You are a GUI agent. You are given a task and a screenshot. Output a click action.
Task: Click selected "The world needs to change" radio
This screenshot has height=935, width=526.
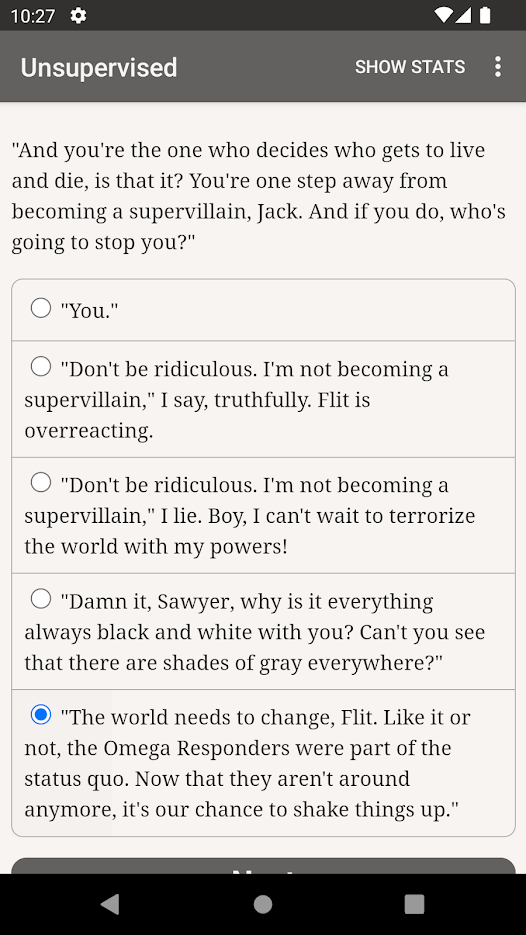[x=41, y=714]
